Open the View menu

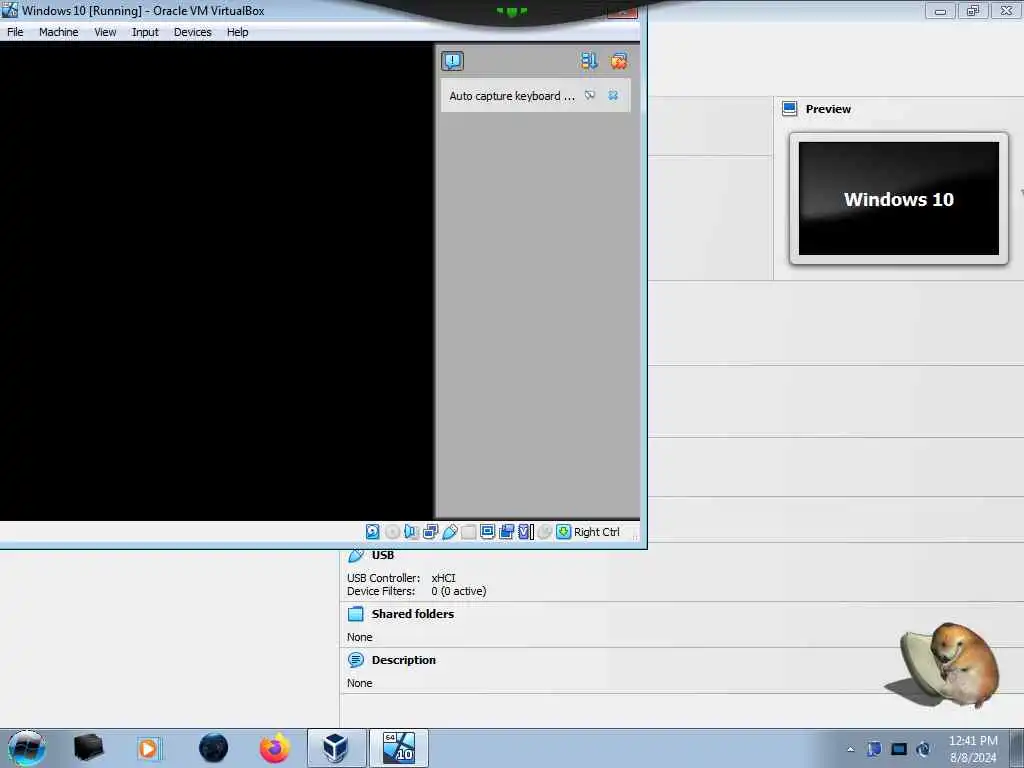click(x=105, y=32)
